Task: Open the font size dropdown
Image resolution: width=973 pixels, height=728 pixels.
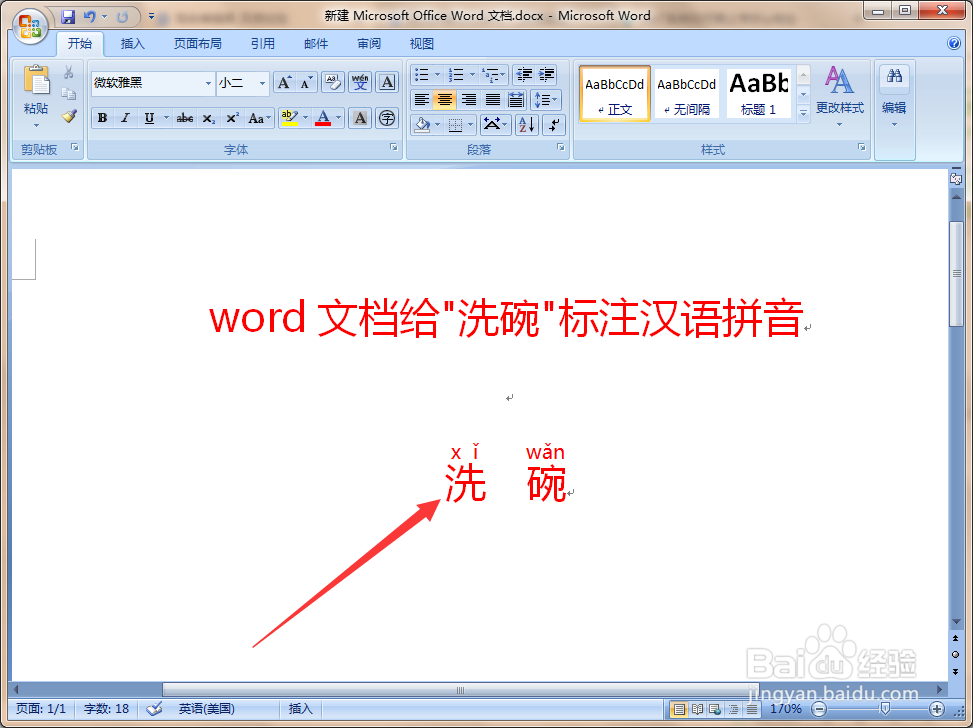Action: click(x=262, y=82)
